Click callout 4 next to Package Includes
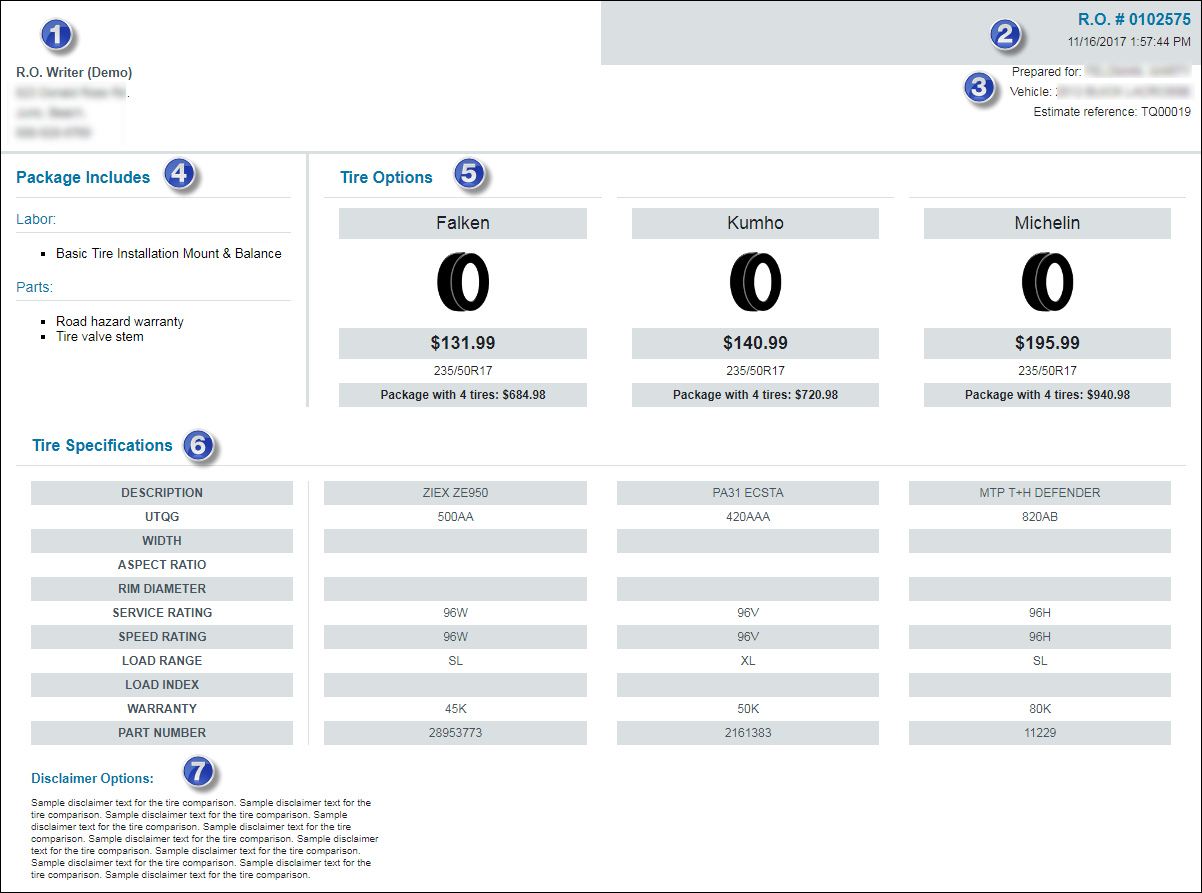The height and width of the screenshot is (893, 1202). [x=179, y=174]
